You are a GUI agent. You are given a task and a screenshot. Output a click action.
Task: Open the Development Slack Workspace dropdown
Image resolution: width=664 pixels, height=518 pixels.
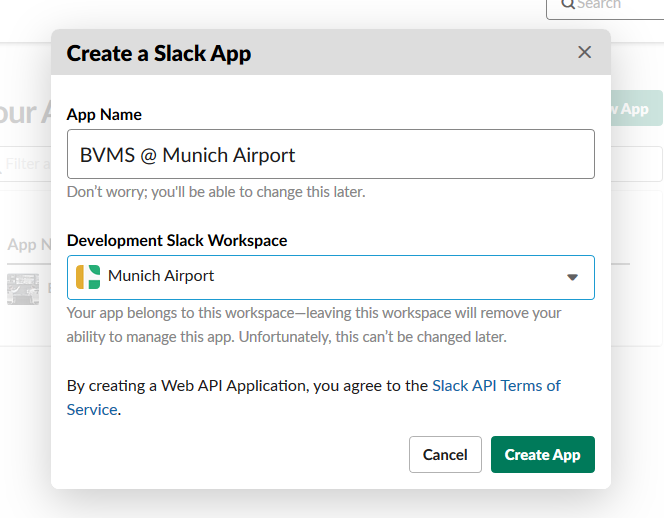(x=330, y=277)
